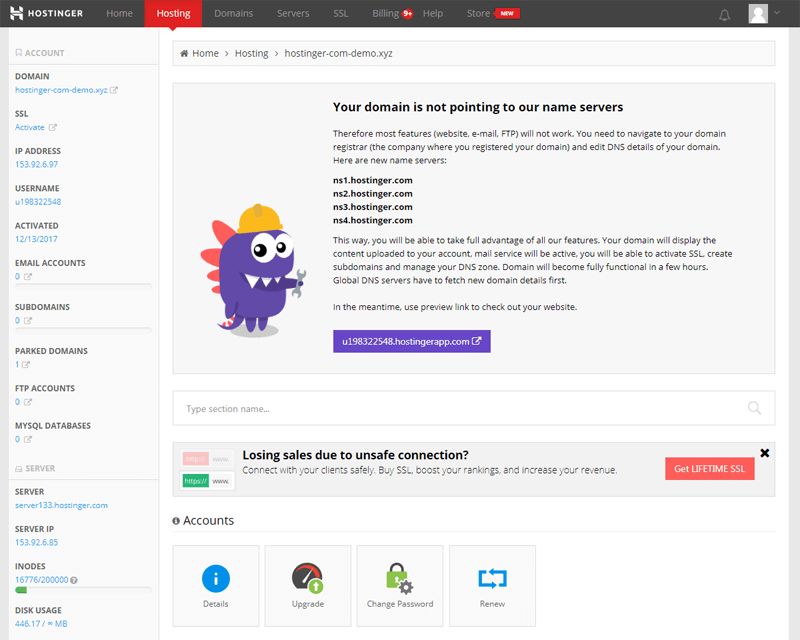This screenshot has height=640, width=800.
Task: Open the notifications bell icon
Action: [725, 14]
